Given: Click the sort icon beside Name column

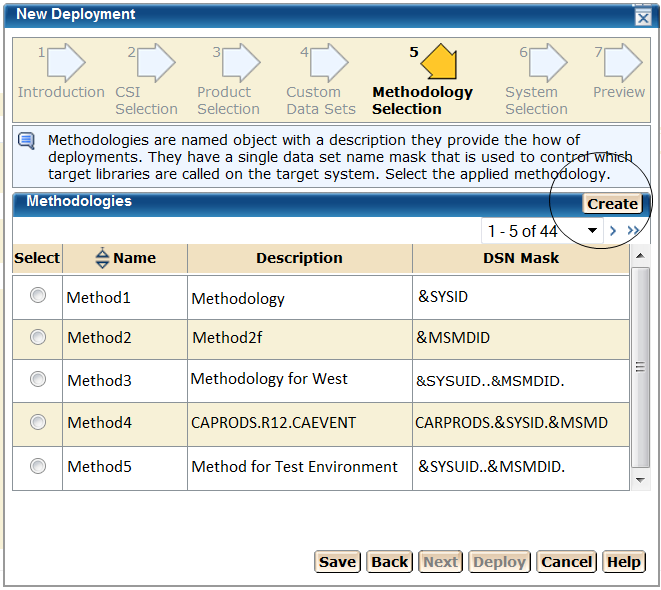Looking at the screenshot, I should [x=102, y=258].
